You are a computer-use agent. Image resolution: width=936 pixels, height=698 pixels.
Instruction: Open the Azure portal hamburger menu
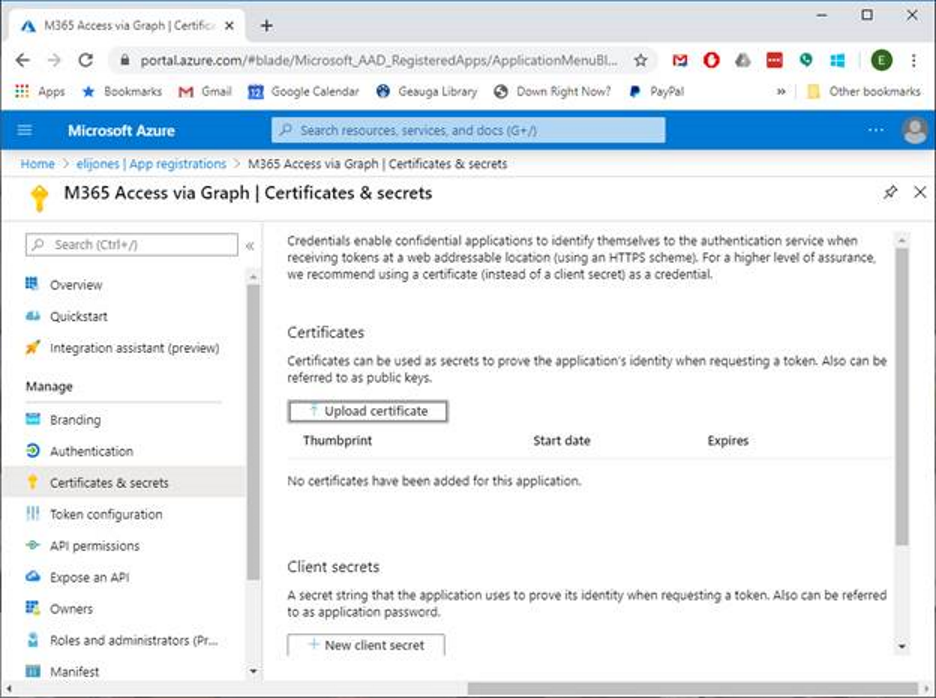(x=25, y=130)
